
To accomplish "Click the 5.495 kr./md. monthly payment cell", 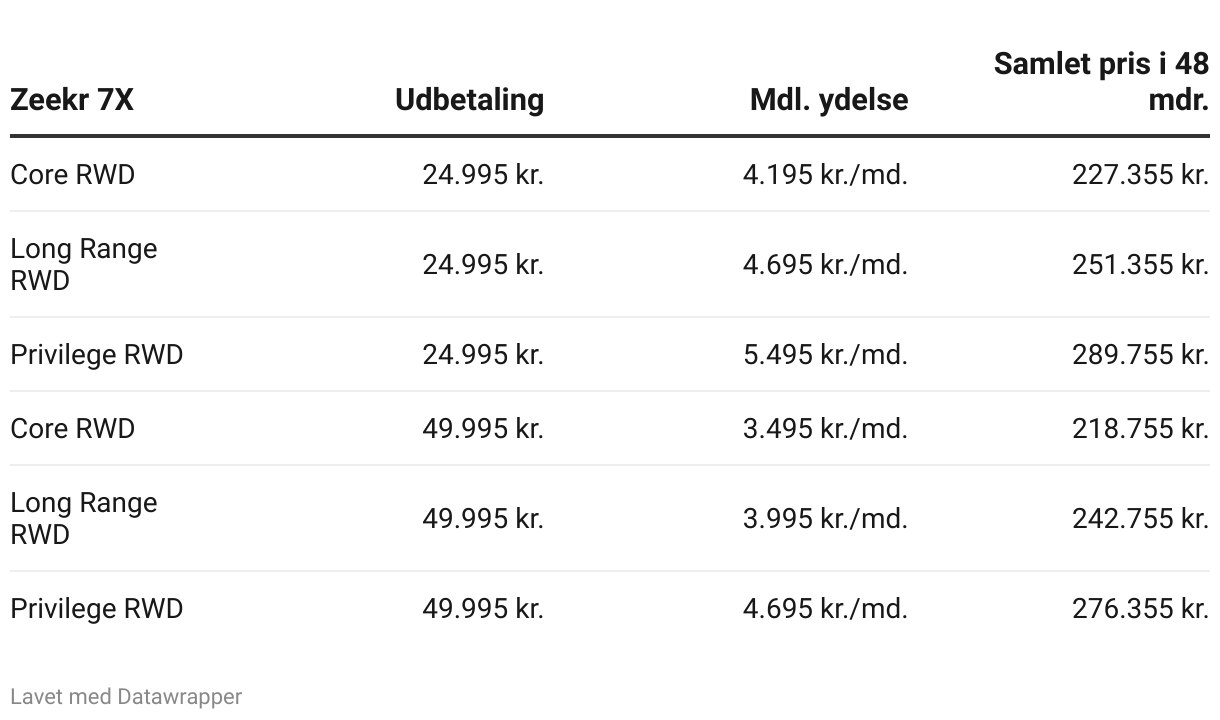I will pyautogui.click(x=825, y=355).
